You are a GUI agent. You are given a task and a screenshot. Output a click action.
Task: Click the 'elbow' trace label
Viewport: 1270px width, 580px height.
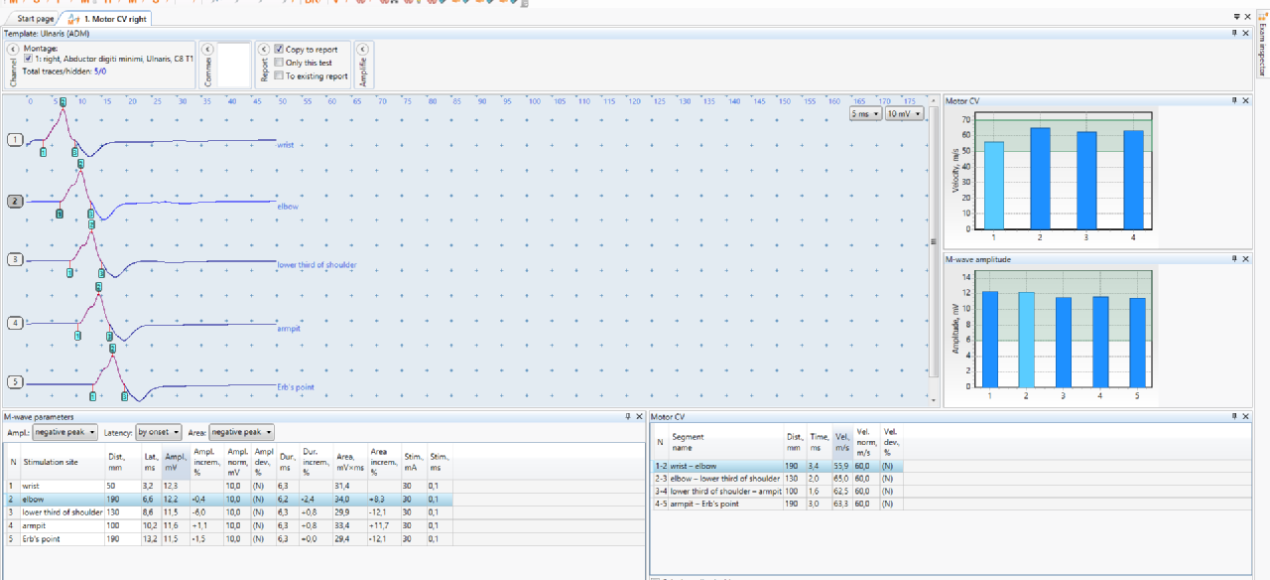(288, 206)
